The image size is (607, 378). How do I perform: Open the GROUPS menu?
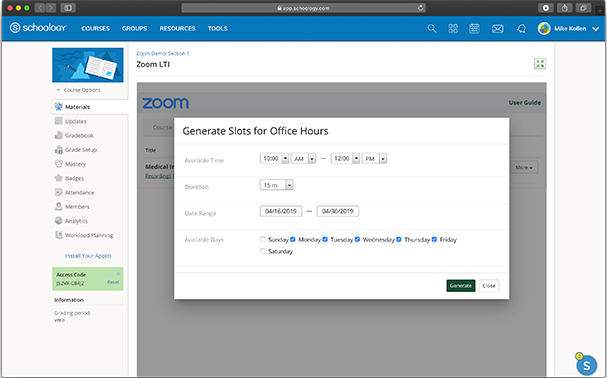pos(134,28)
